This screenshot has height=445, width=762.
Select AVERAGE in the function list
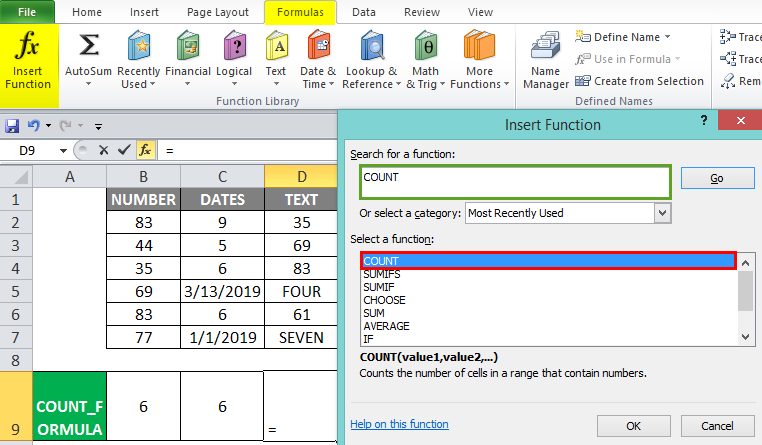[548, 326]
